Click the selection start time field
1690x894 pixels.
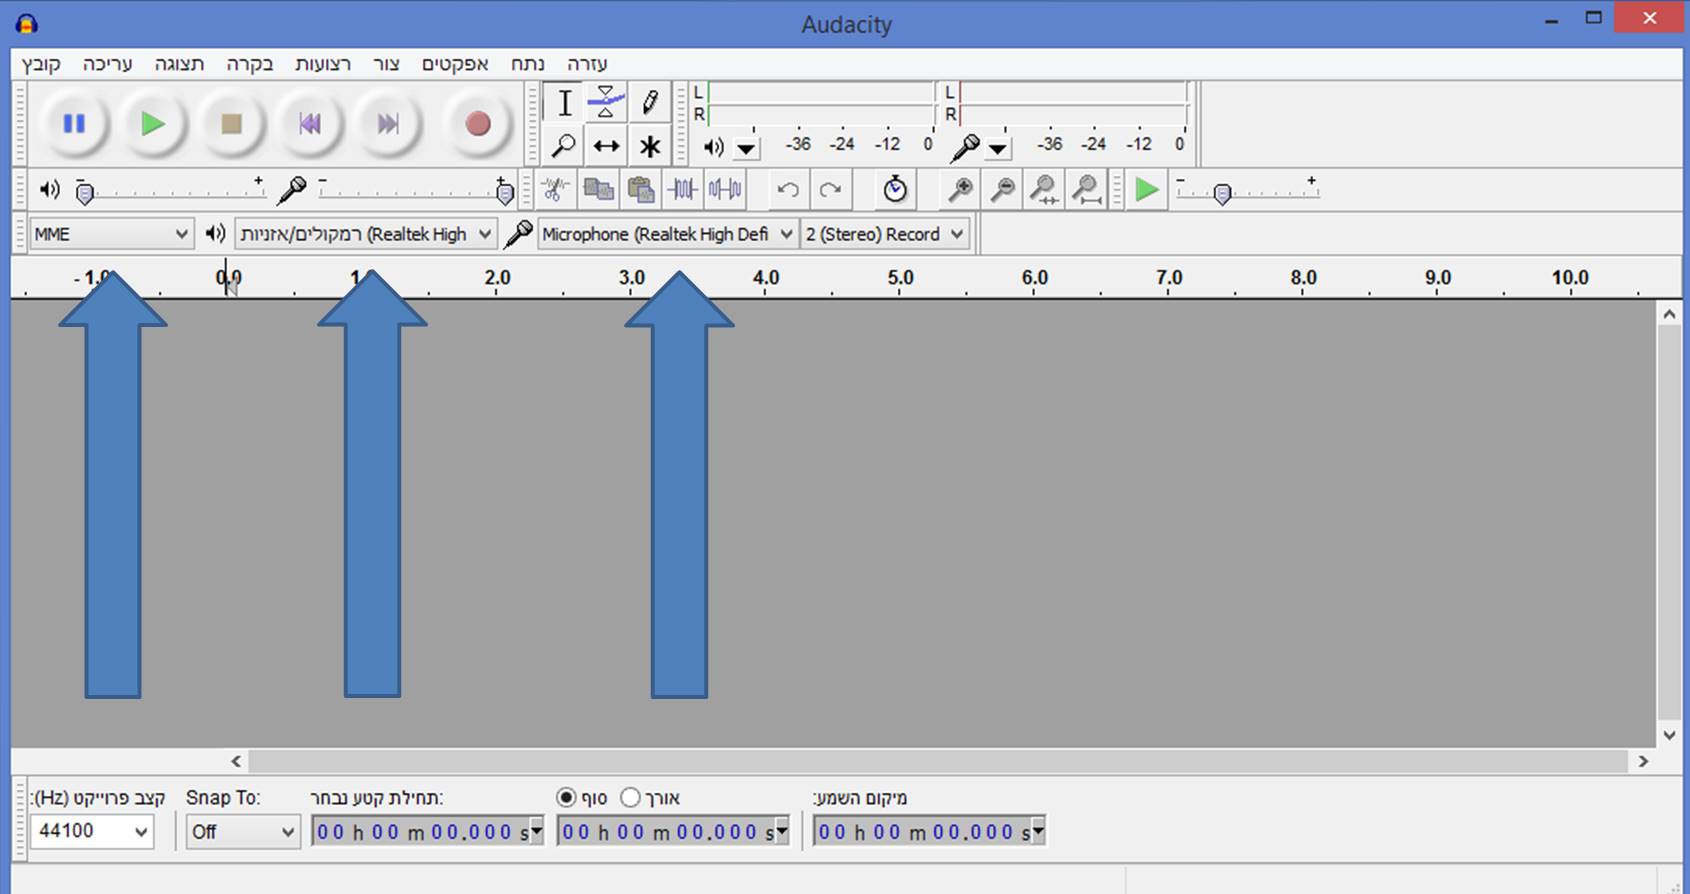pyautogui.click(x=427, y=831)
